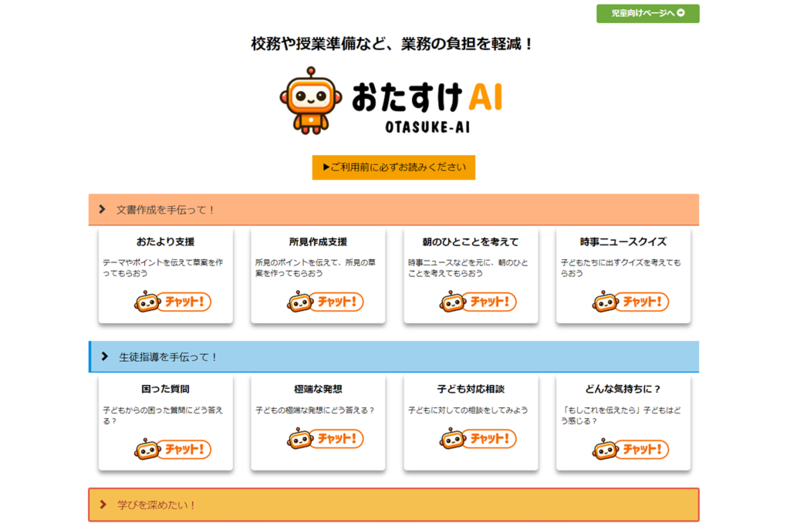
Task: Open the チャット robot icon for 所見作成支援
Action: tap(325, 301)
